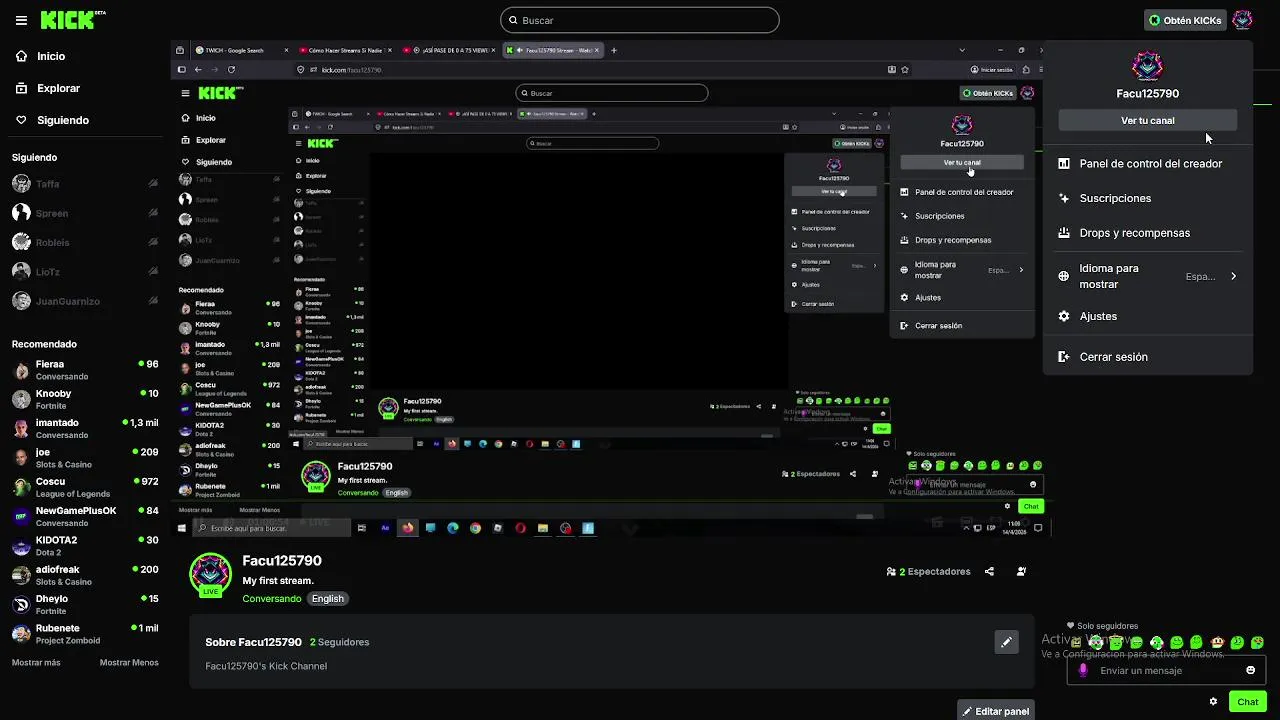The width and height of the screenshot is (1280, 720).
Task: Open Dheylo recommended channel
Action: tap(84, 604)
